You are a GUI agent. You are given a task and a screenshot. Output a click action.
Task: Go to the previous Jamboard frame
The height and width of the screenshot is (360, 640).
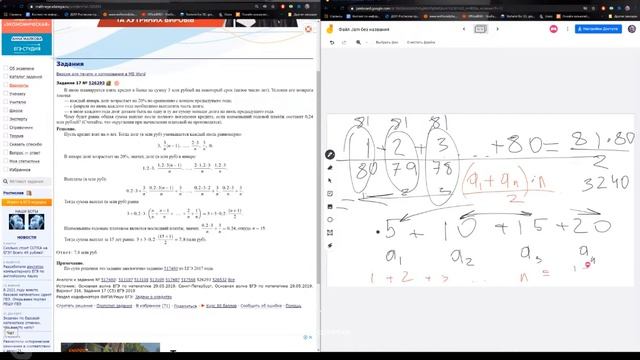[464, 29]
